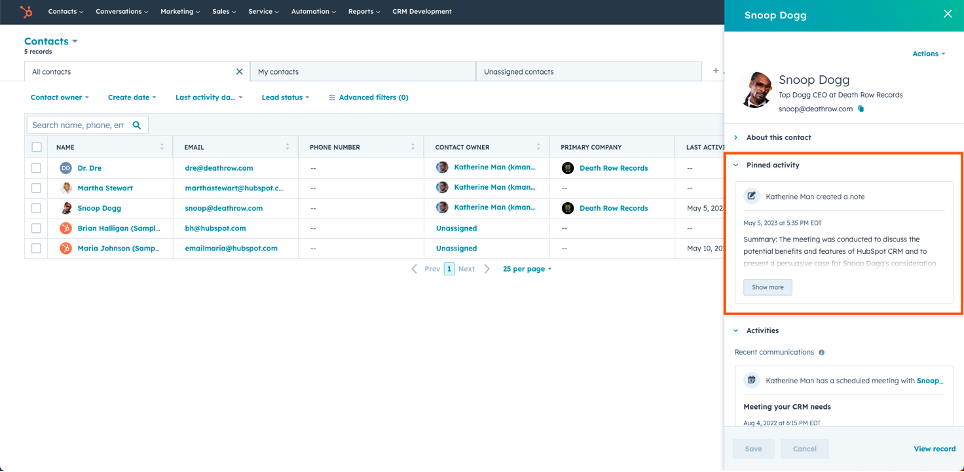
Task: Click Snoop Dogg's profile photo in side panel
Action: tap(757, 89)
